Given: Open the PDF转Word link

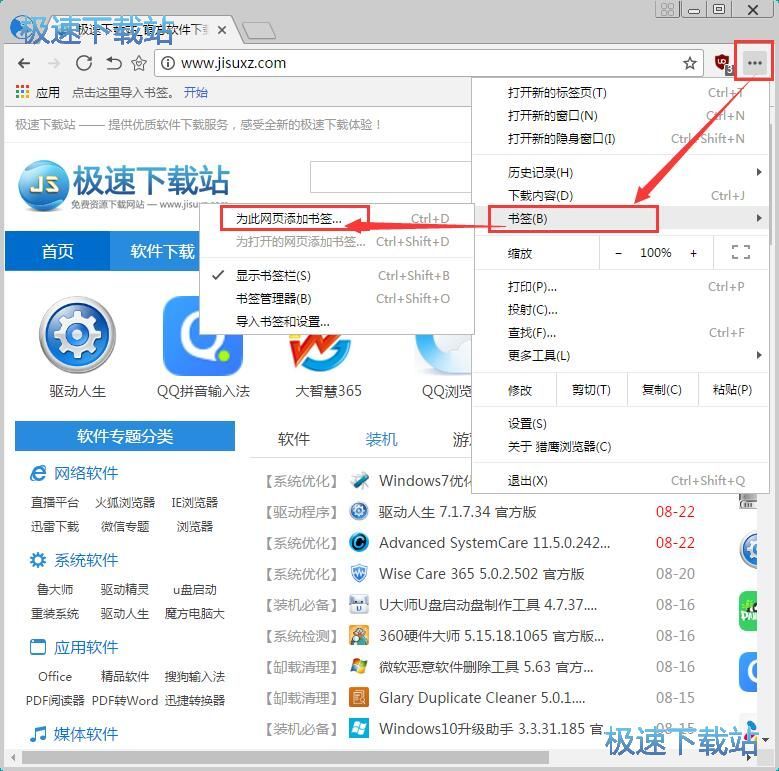Looking at the screenshot, I should 125,700.
